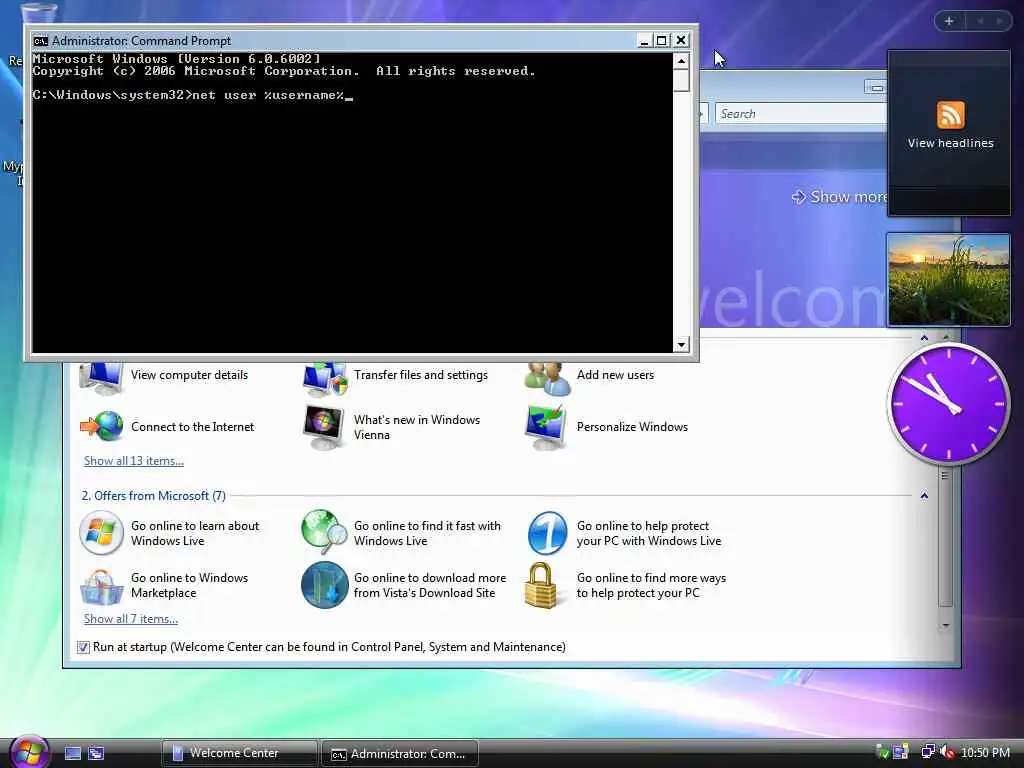Click the 2. Offers from Microsoft (7) heading
This screenshot has height=768, width=1024.
point(153,496)
